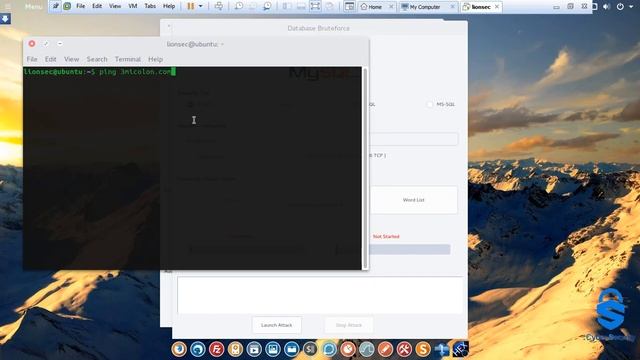The image size is (640, 360).
Task: Click the volume speaker tray icon
Action: tap(607, 7)
